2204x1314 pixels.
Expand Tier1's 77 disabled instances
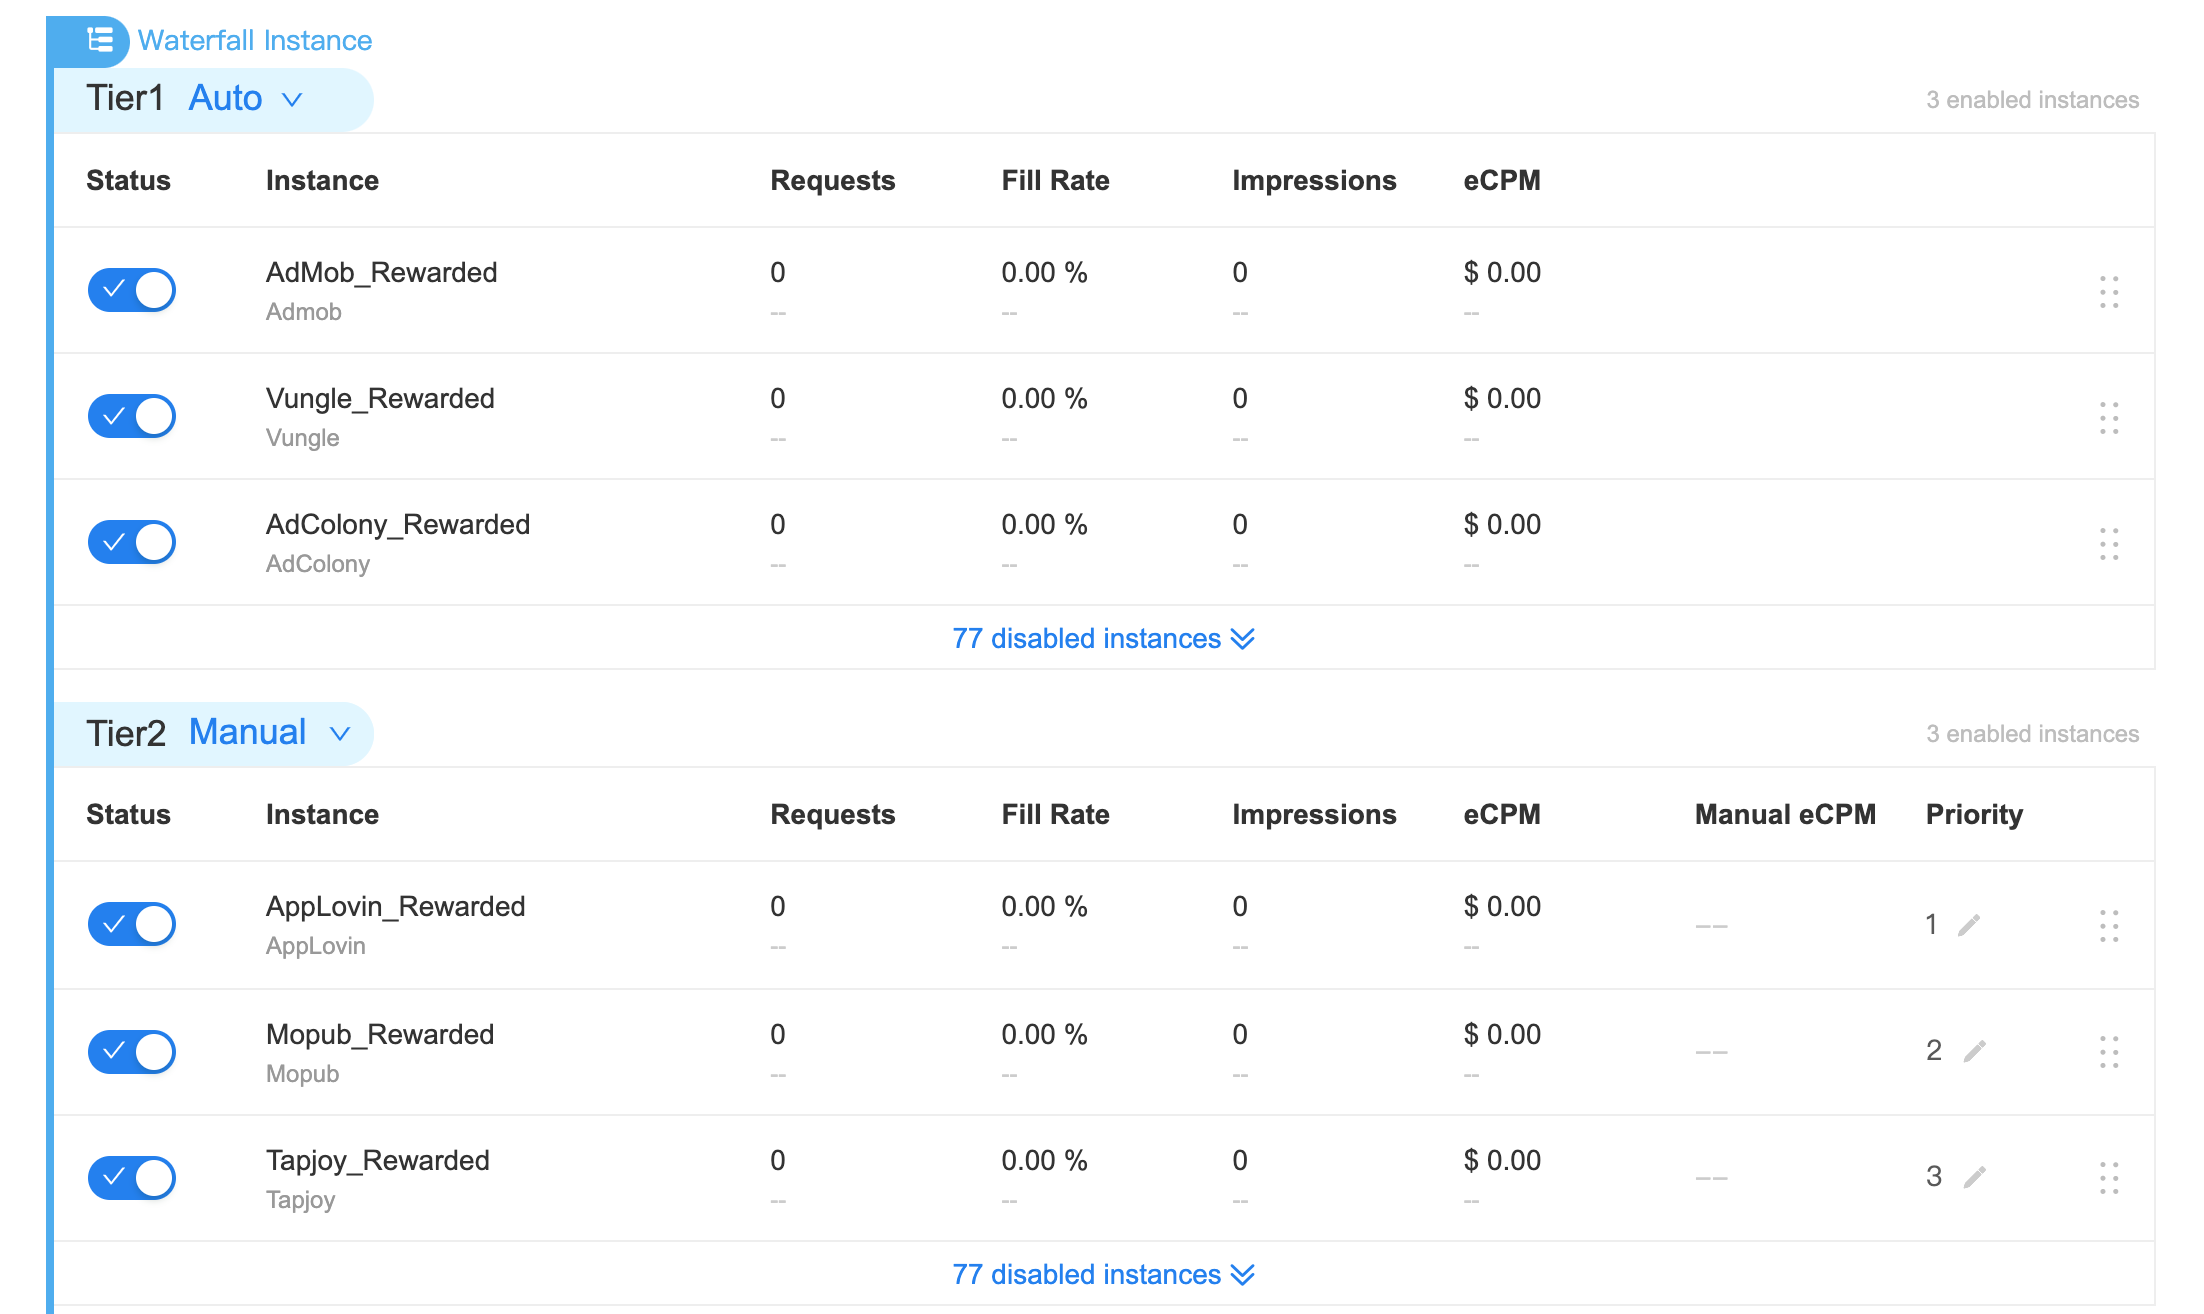point(1103,638)
